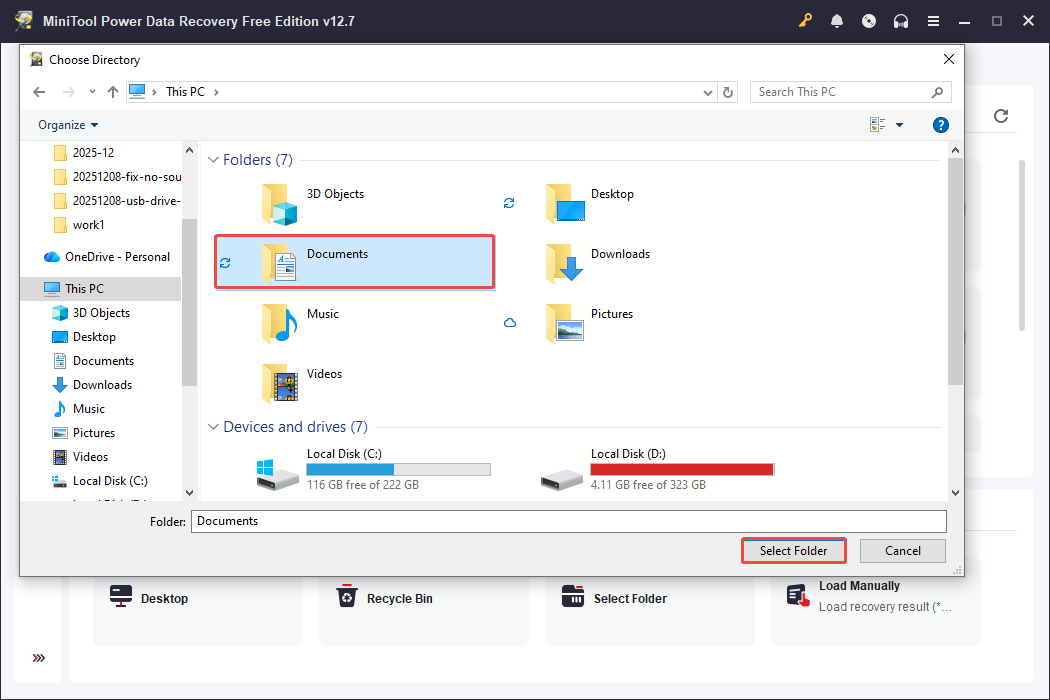Click the refresh icon beside address bar
This screenshot has height=700, width=1050.
point(729,92)
